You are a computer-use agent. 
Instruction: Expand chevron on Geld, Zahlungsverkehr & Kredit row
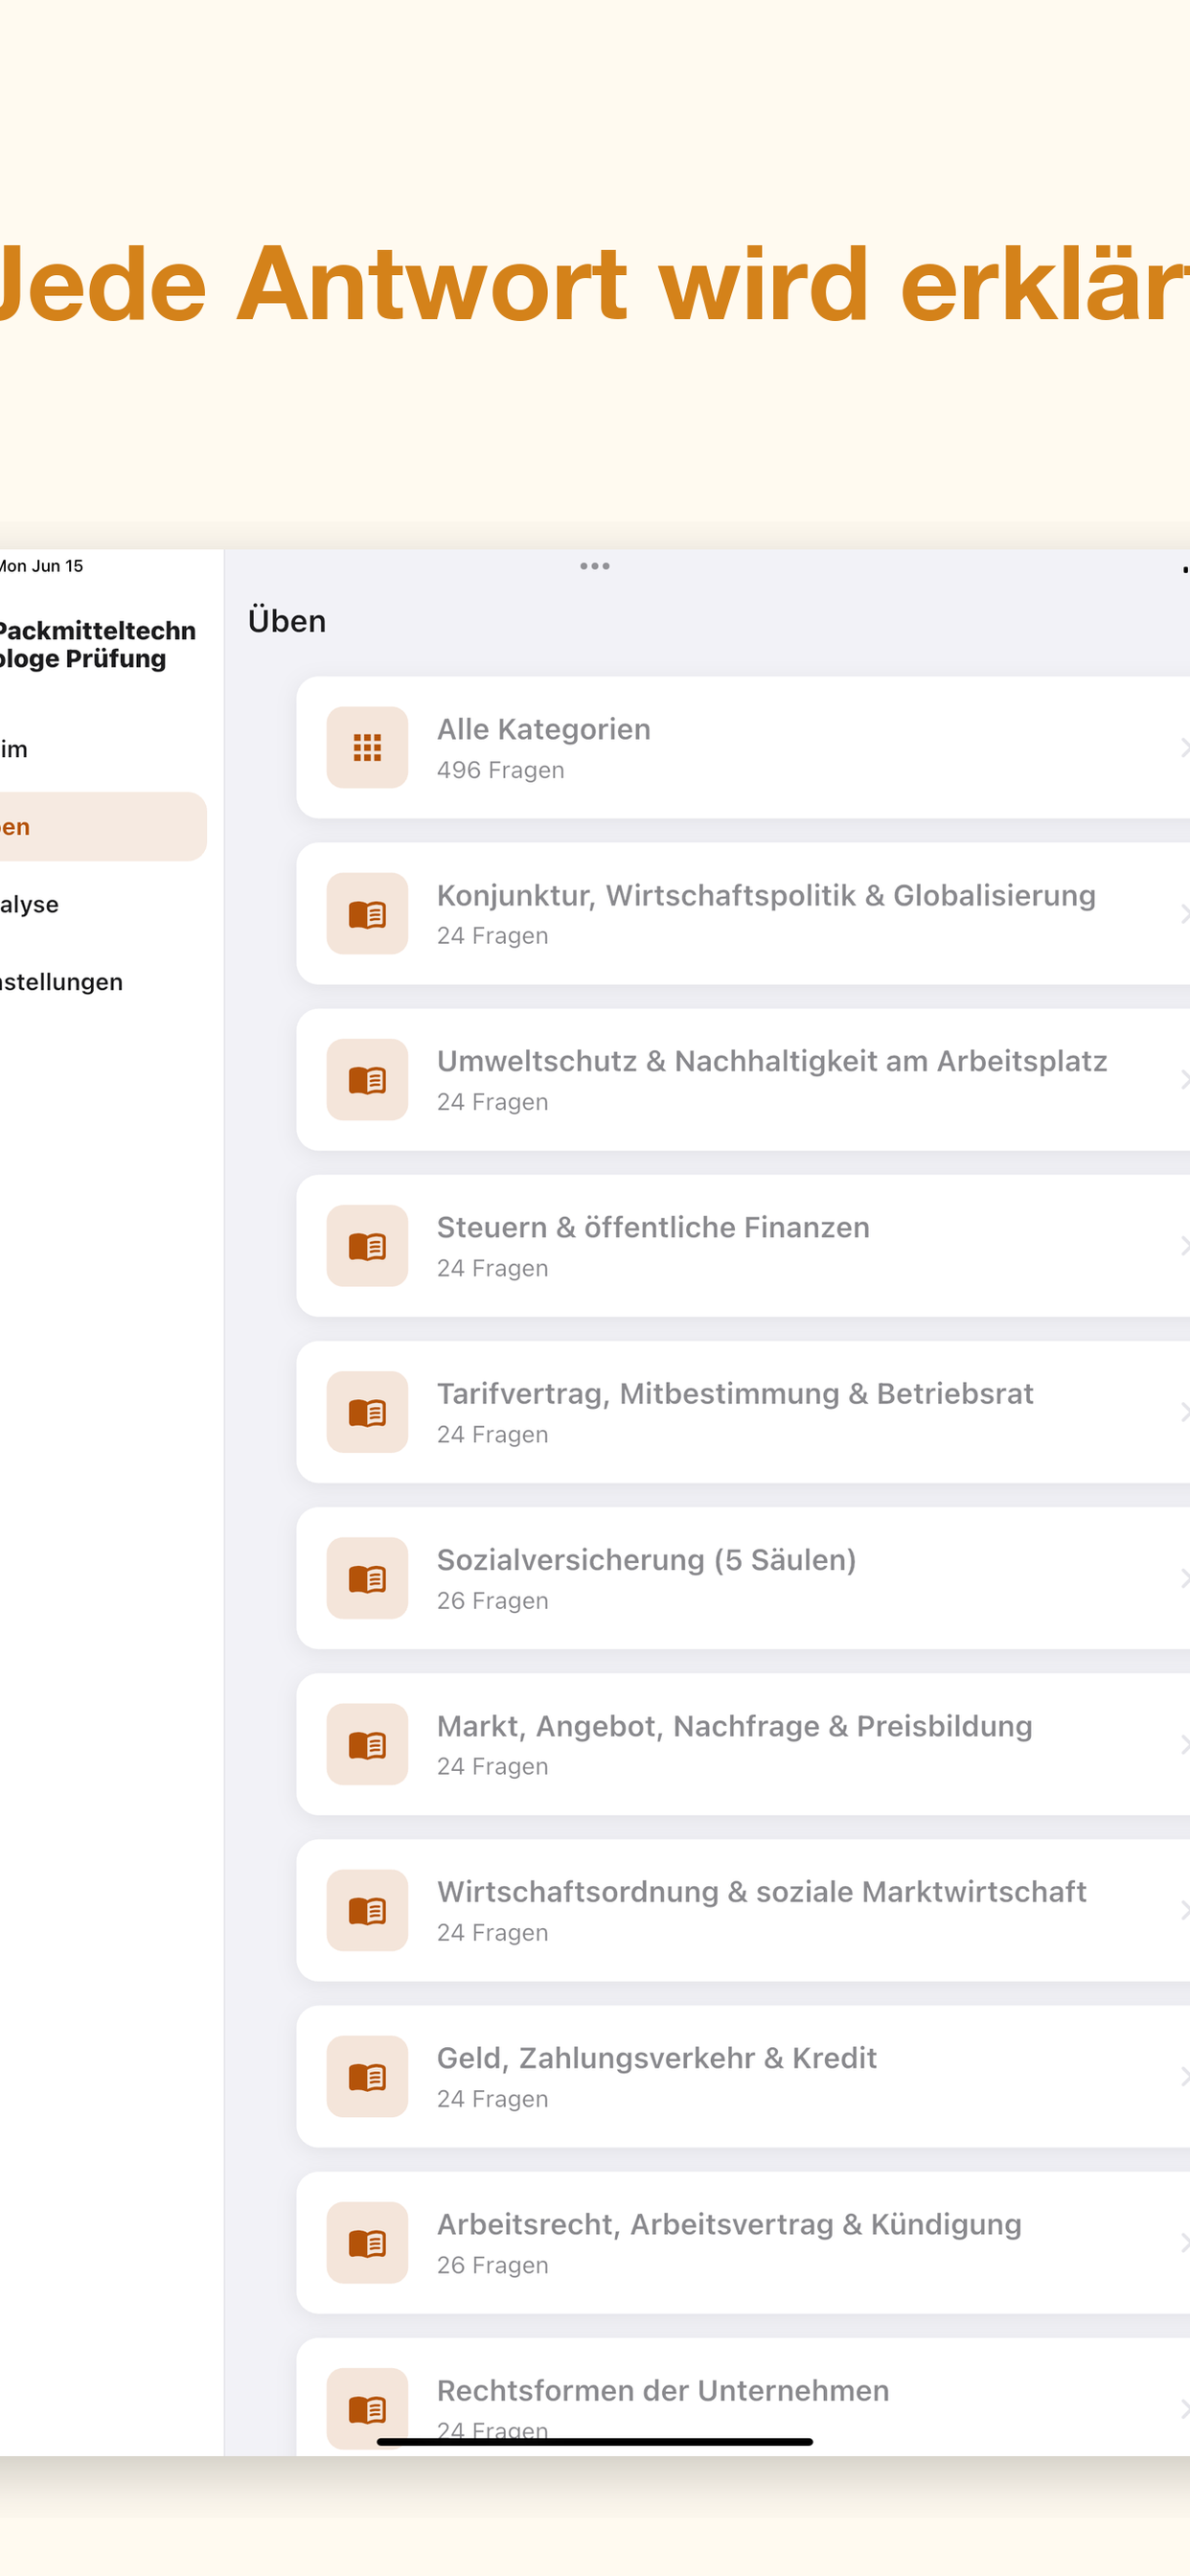click(x=1184, y=2076)
